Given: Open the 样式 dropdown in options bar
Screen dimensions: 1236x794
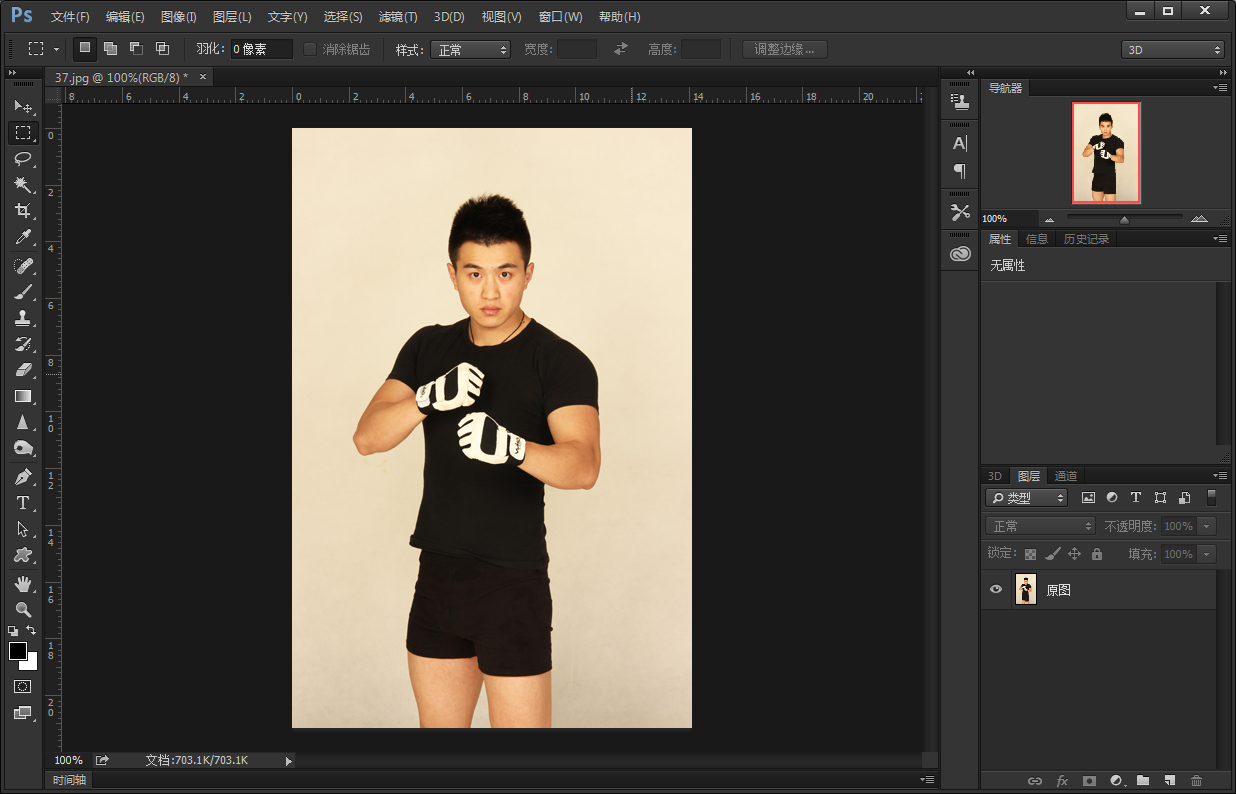Looking at the screenshot, I should [470, 48].
